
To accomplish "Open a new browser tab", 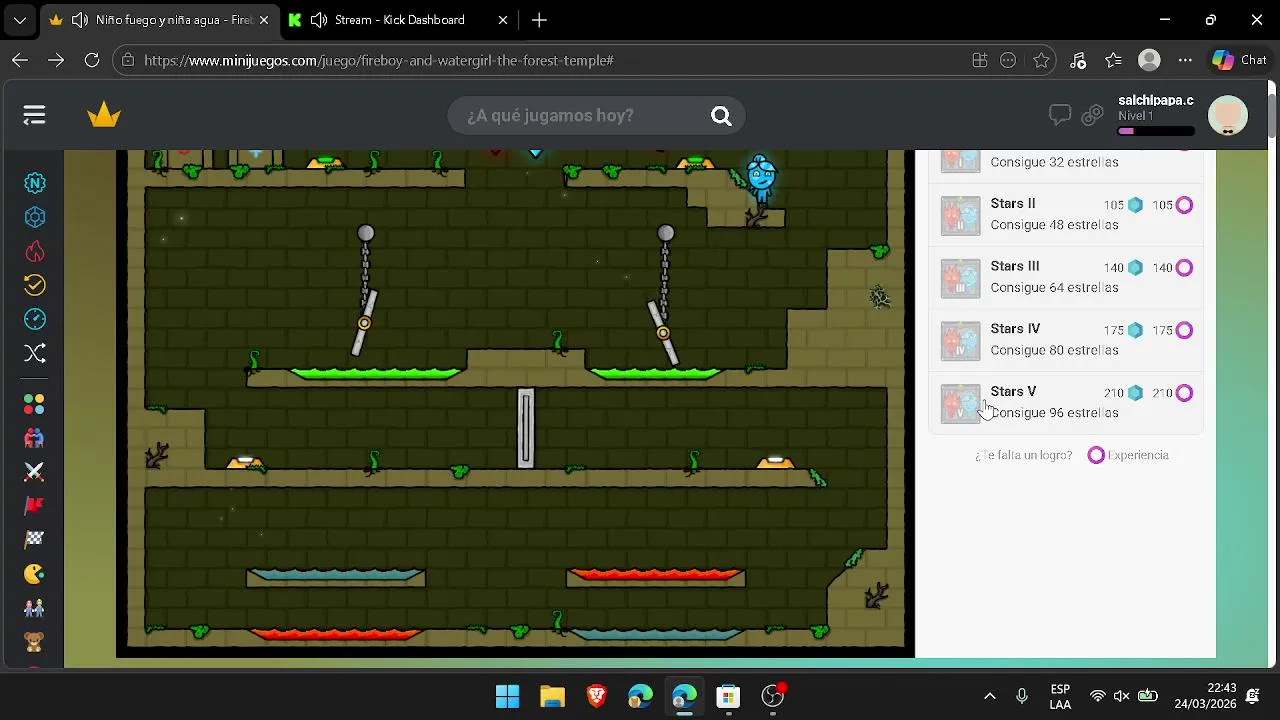I will click(x=539, y=20).
